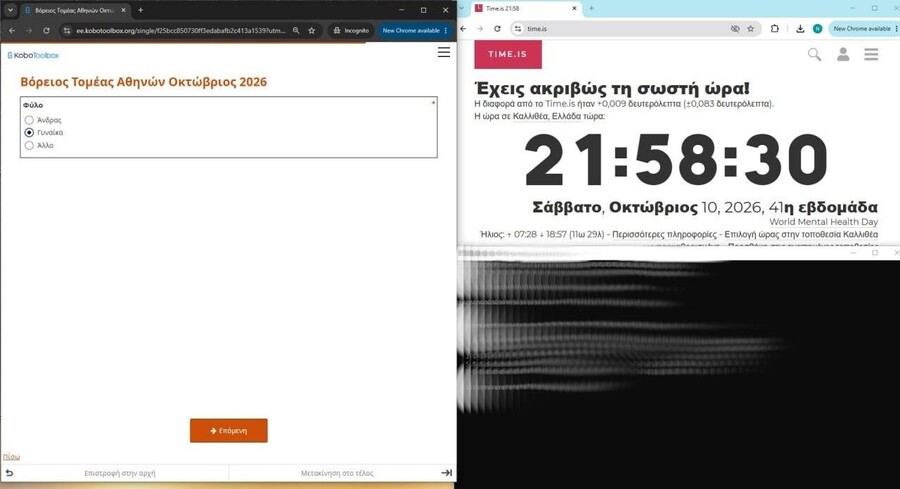Go forward in the Kobo browser window
This screenshot has width=900, height=489.
tap(29, 30)
